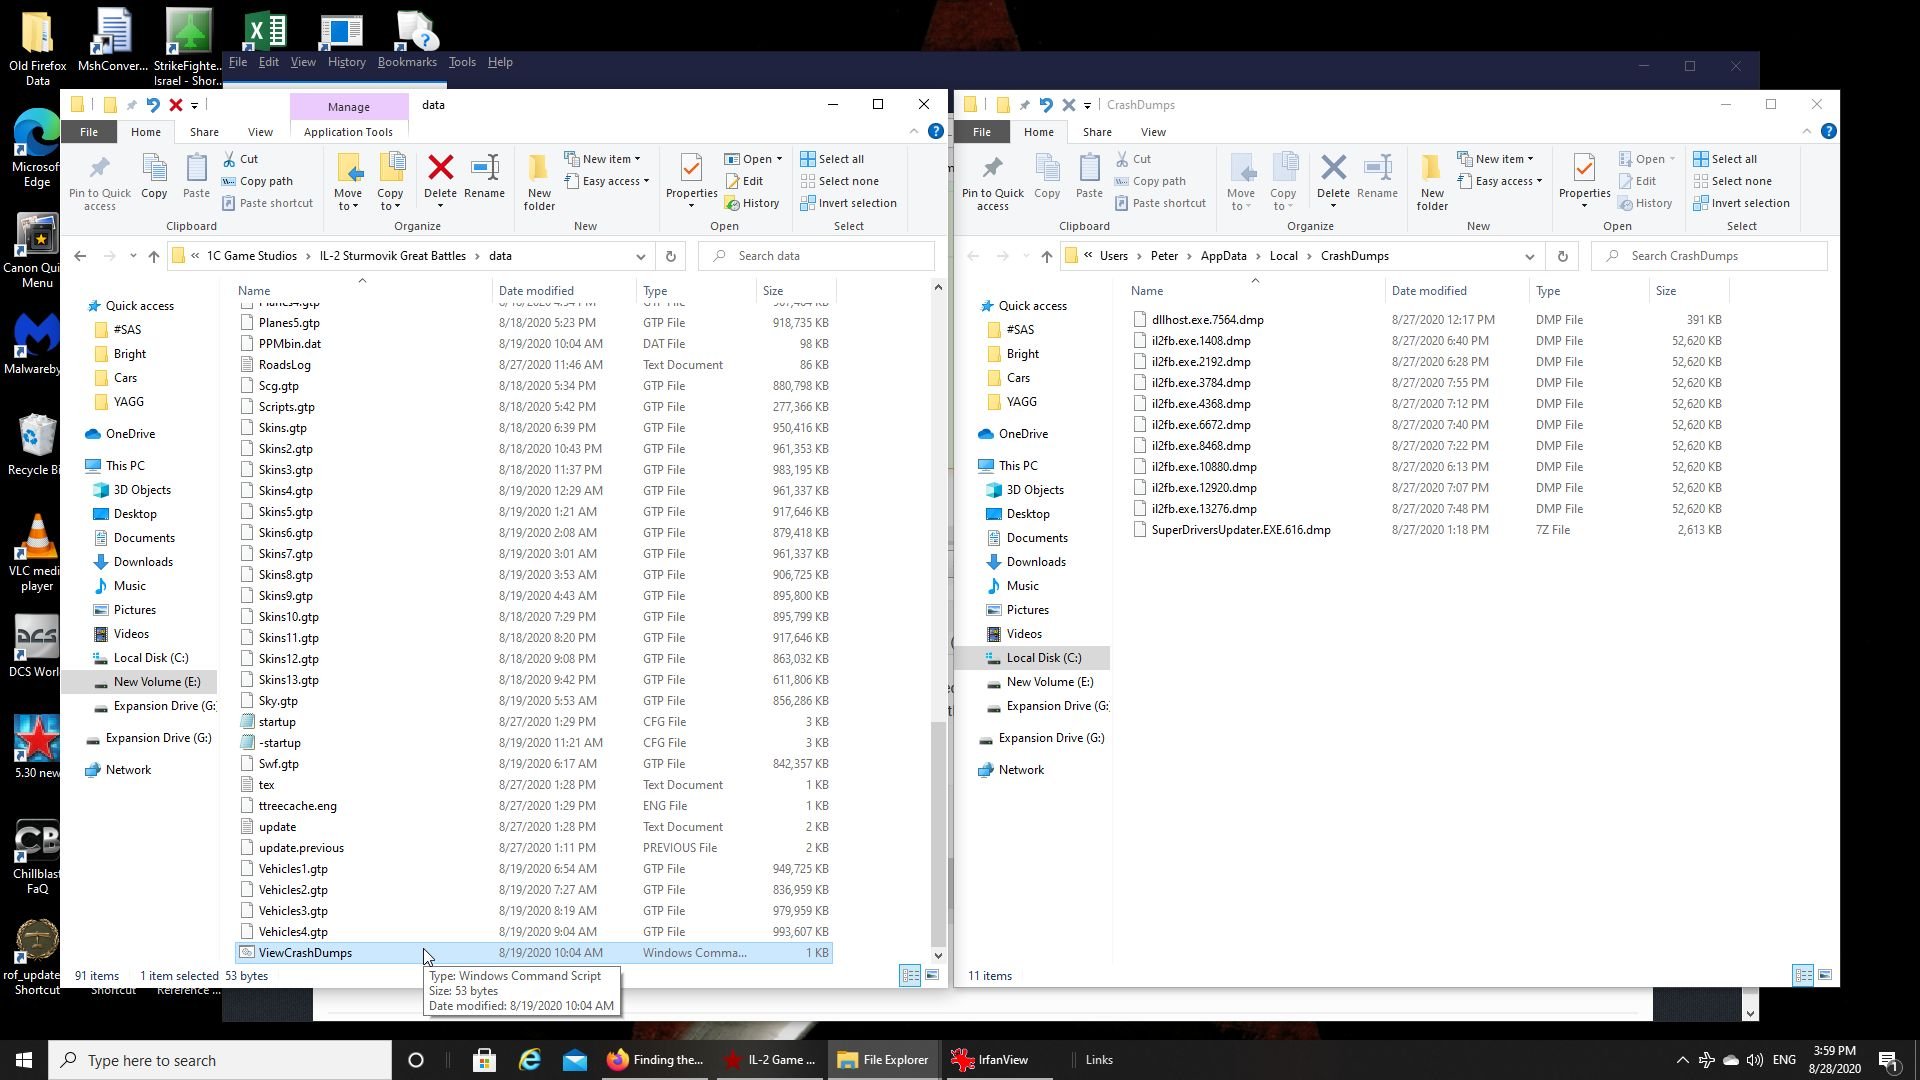Image resolution: width=1920 pixels, height=1080 pixels.
Task: Refresh the data folder address bar
Action: coord(671,256)
